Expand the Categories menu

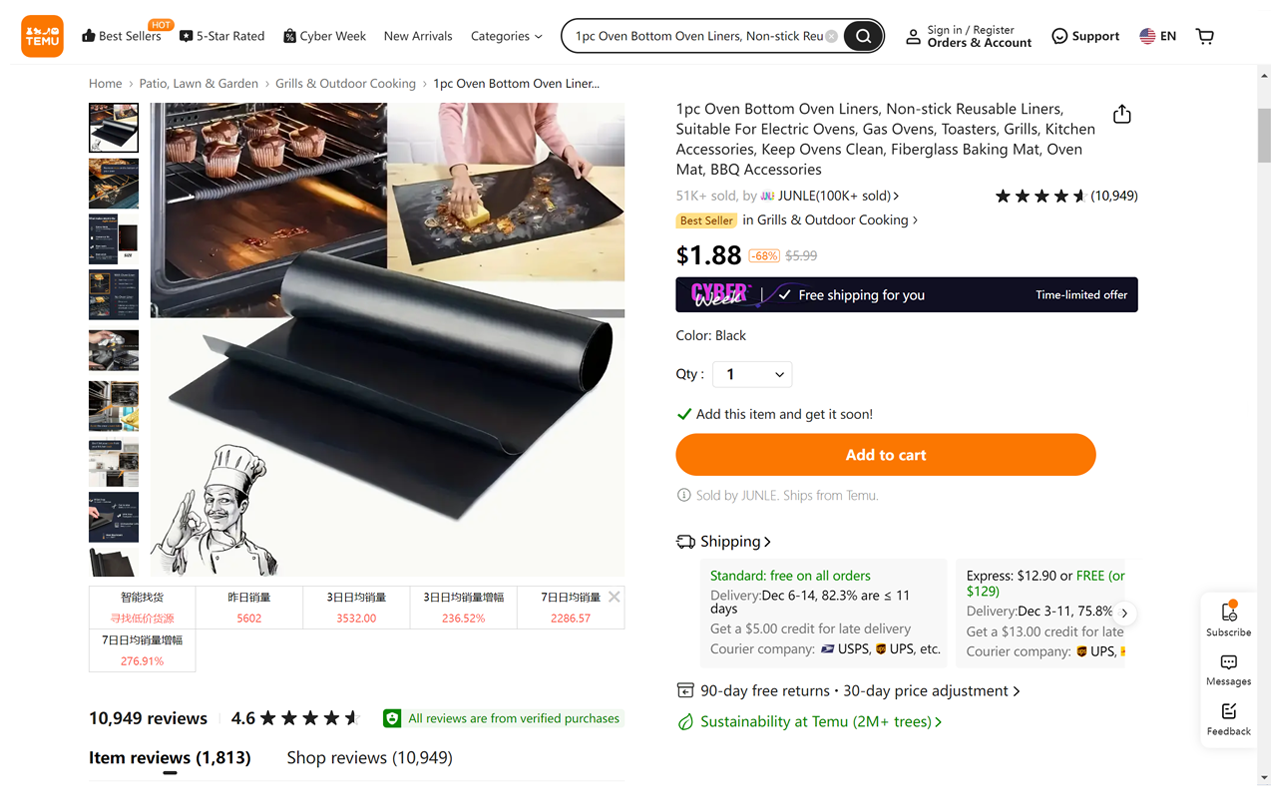[506, 36]
